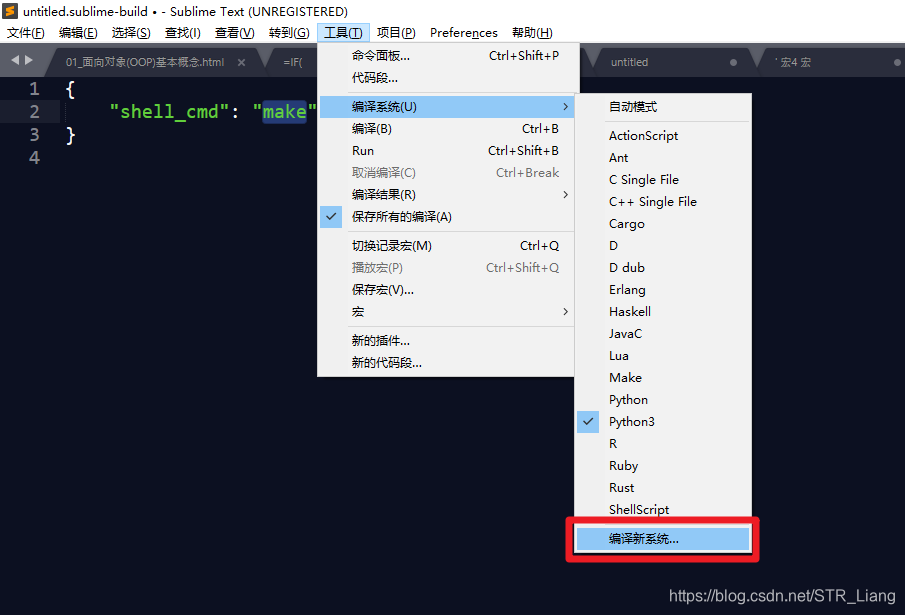Open the 转到(G) menu
The width and height of the screenshot is (905, 615).
click(x=289, y=33)
